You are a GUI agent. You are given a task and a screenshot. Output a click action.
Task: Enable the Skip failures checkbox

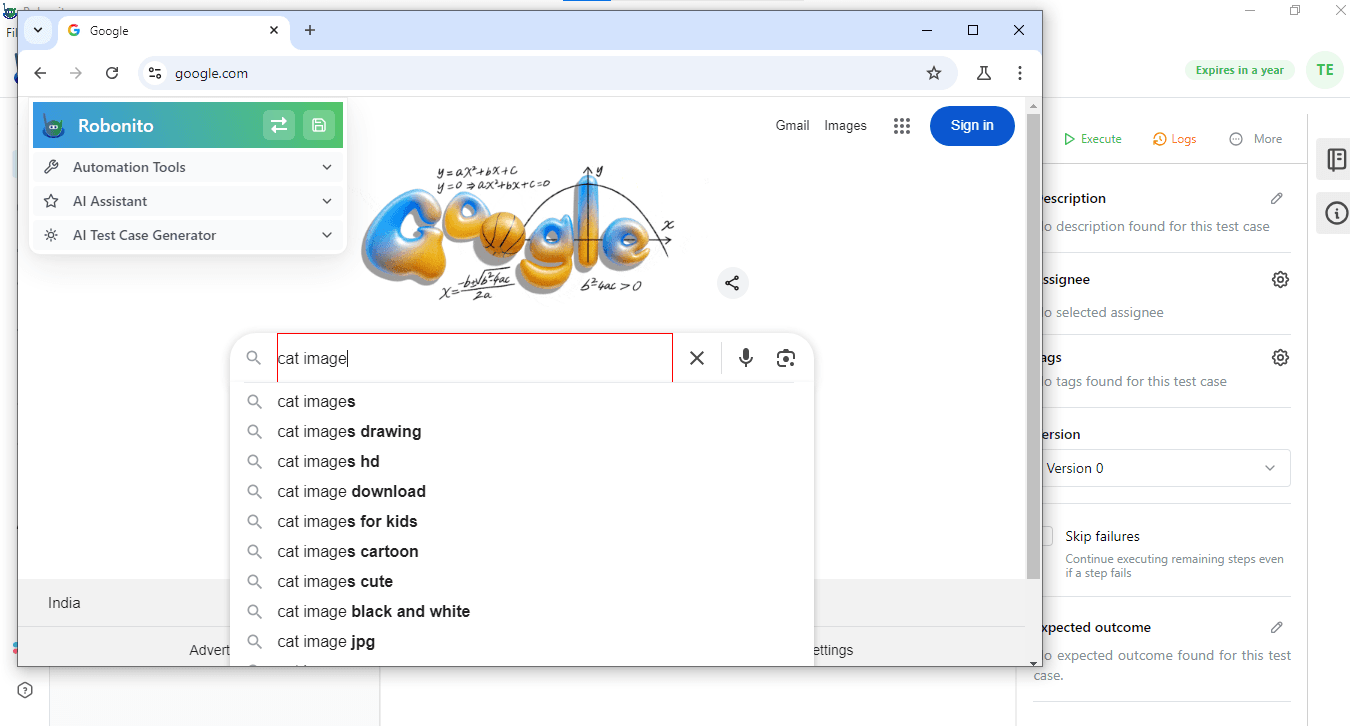click(x=1046, y=536)
